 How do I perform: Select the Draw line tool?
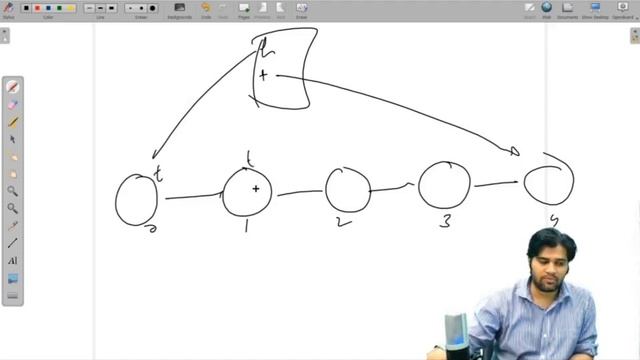(13, 243)
